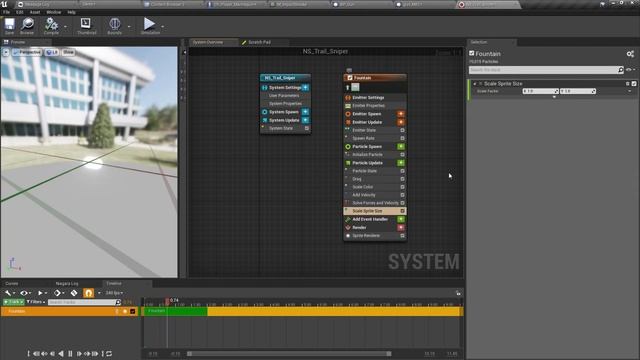The image size is (640, 360).
Task: Open the timeline view options eye menu
Action: tap(25, 293)
